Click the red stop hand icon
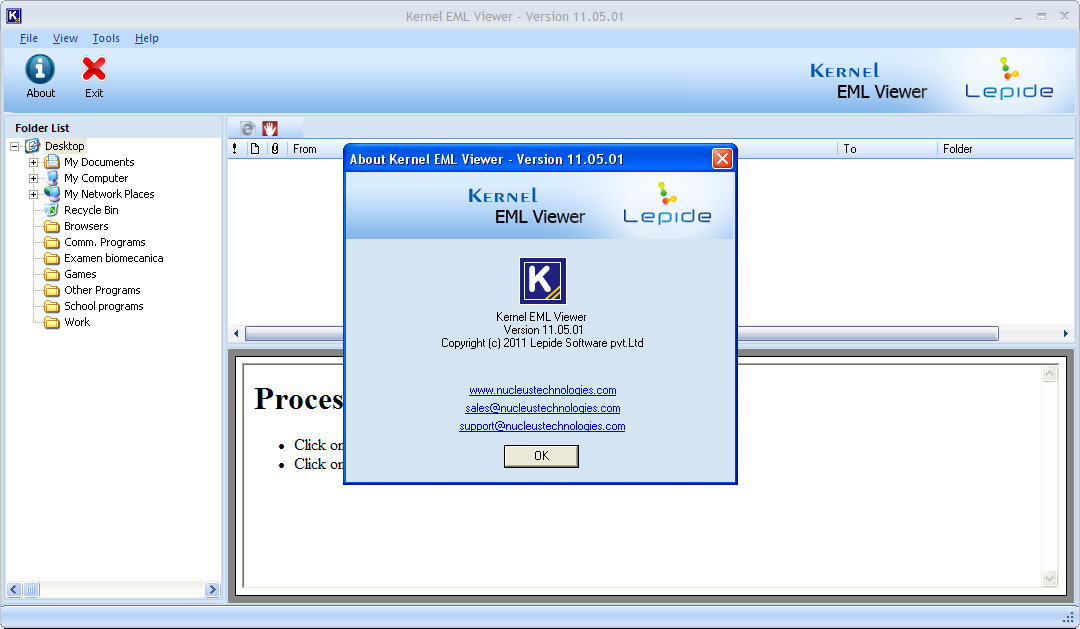 click(270, 128)
